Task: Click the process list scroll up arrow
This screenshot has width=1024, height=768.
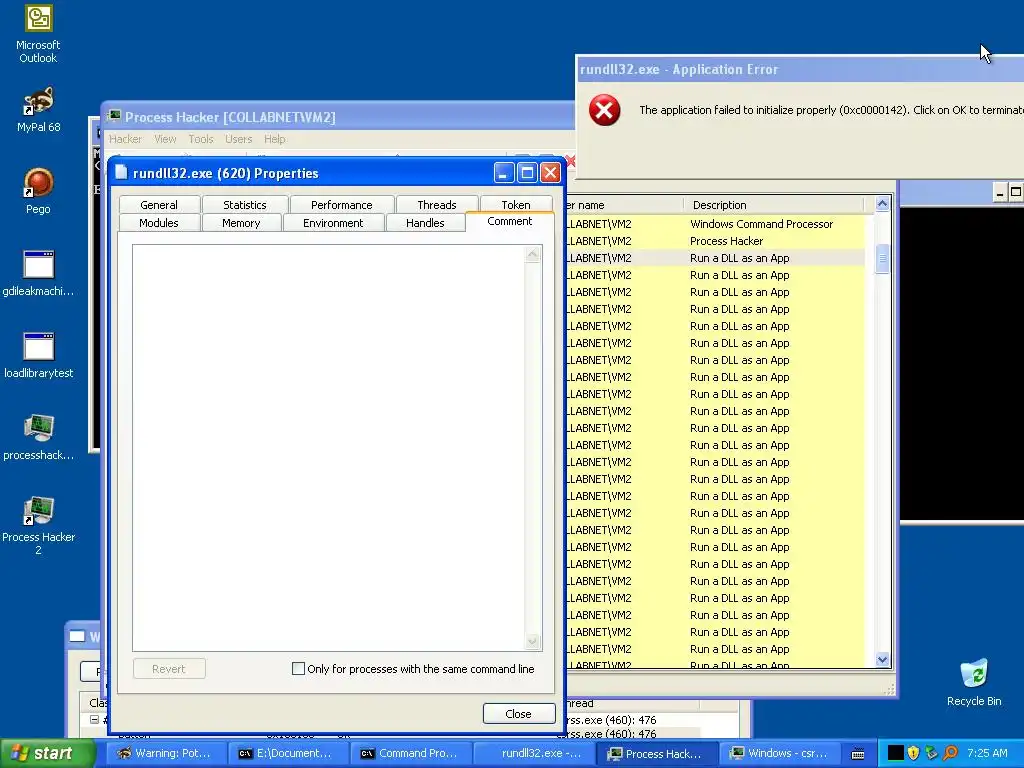Action: [x=882, y=204]
